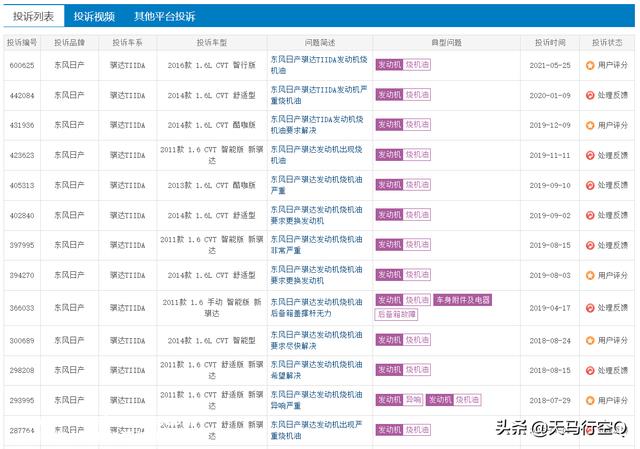Open complaint 发动机出现烧机油 in row 423623
Screen dimensions: 640x449
coord(316,155)
